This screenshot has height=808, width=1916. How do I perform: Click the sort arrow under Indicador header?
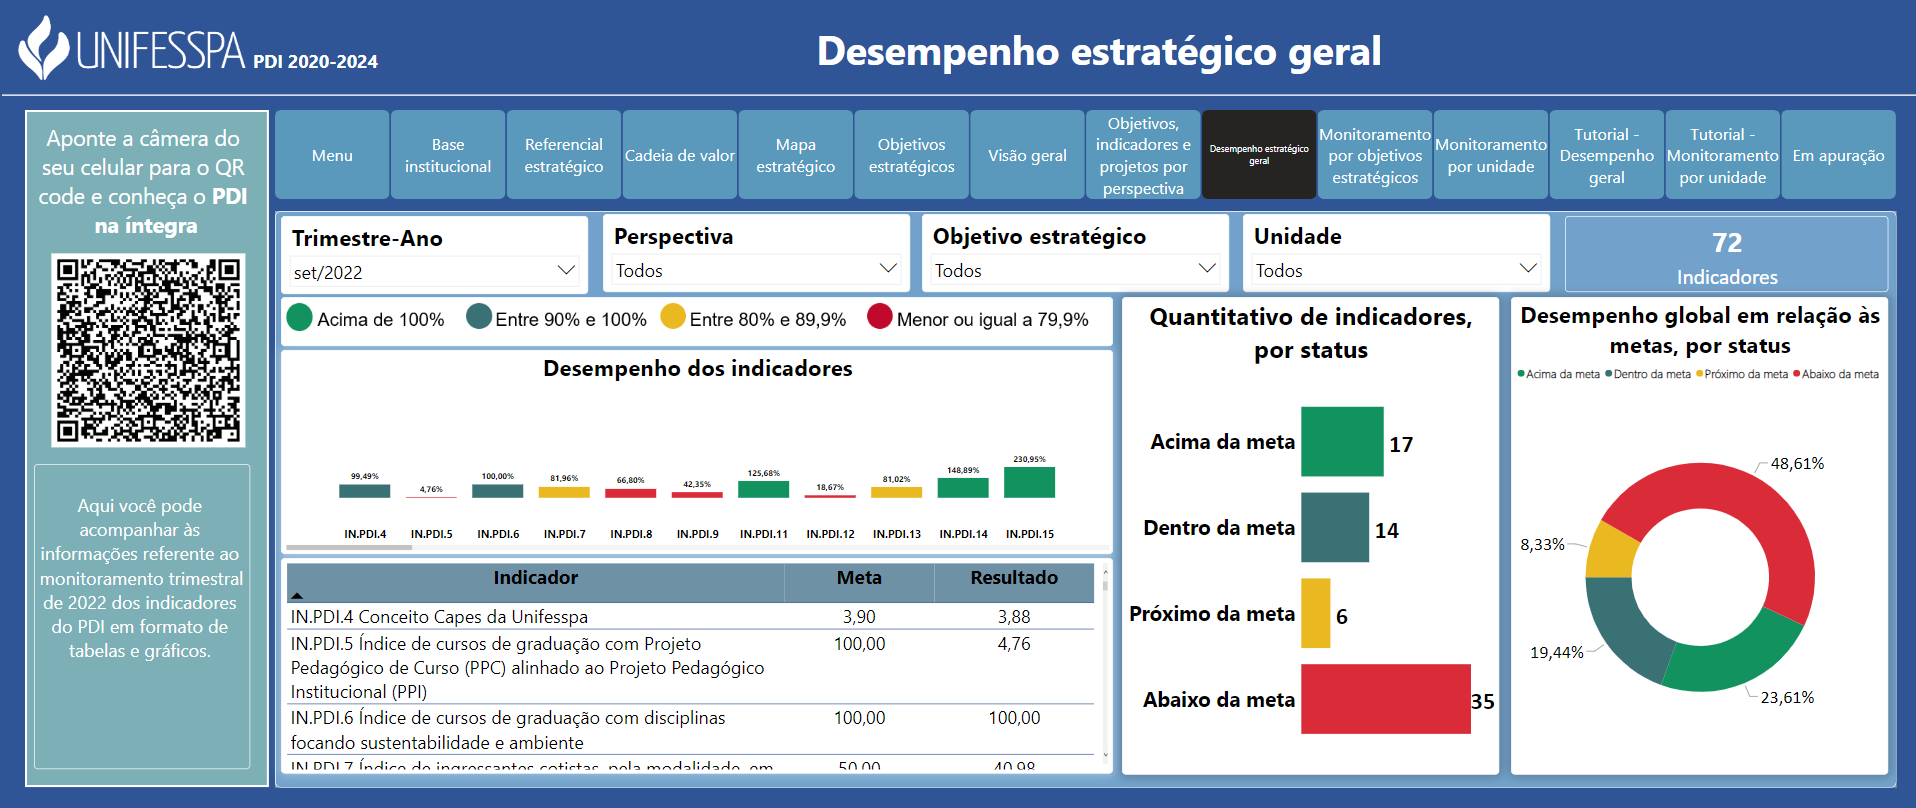[x=297, y=596]
